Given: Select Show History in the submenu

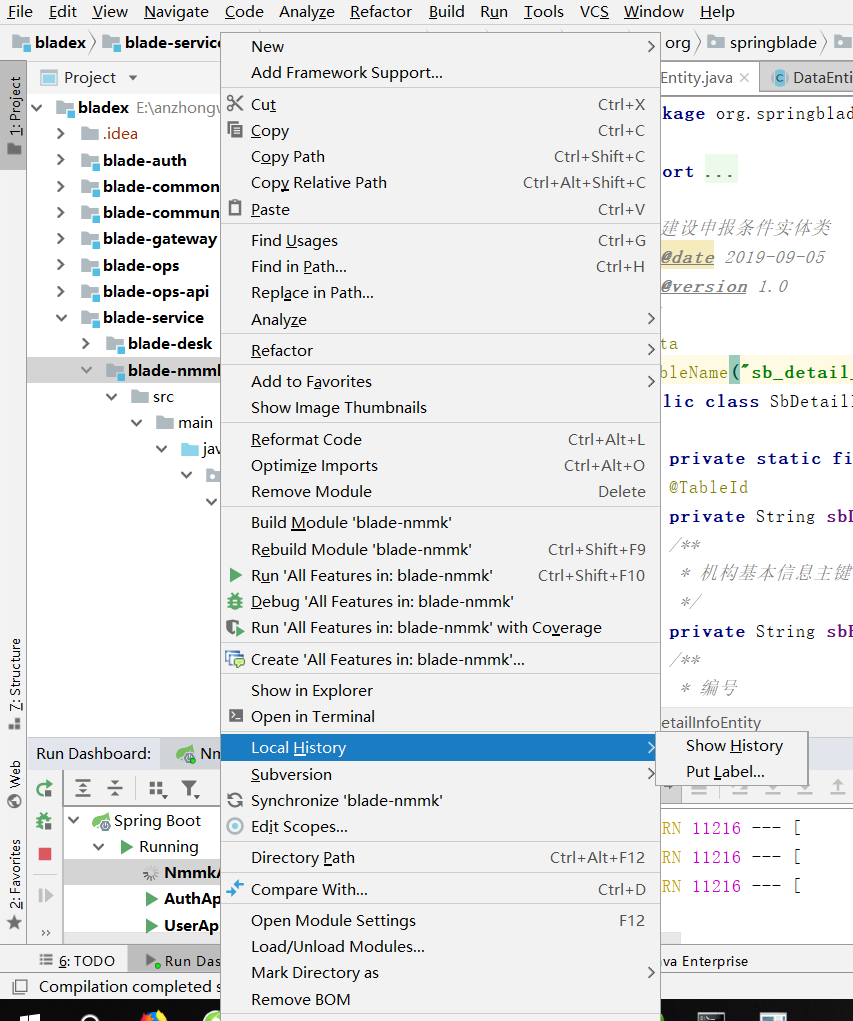Looking at the screenshot, I should 733,746.
